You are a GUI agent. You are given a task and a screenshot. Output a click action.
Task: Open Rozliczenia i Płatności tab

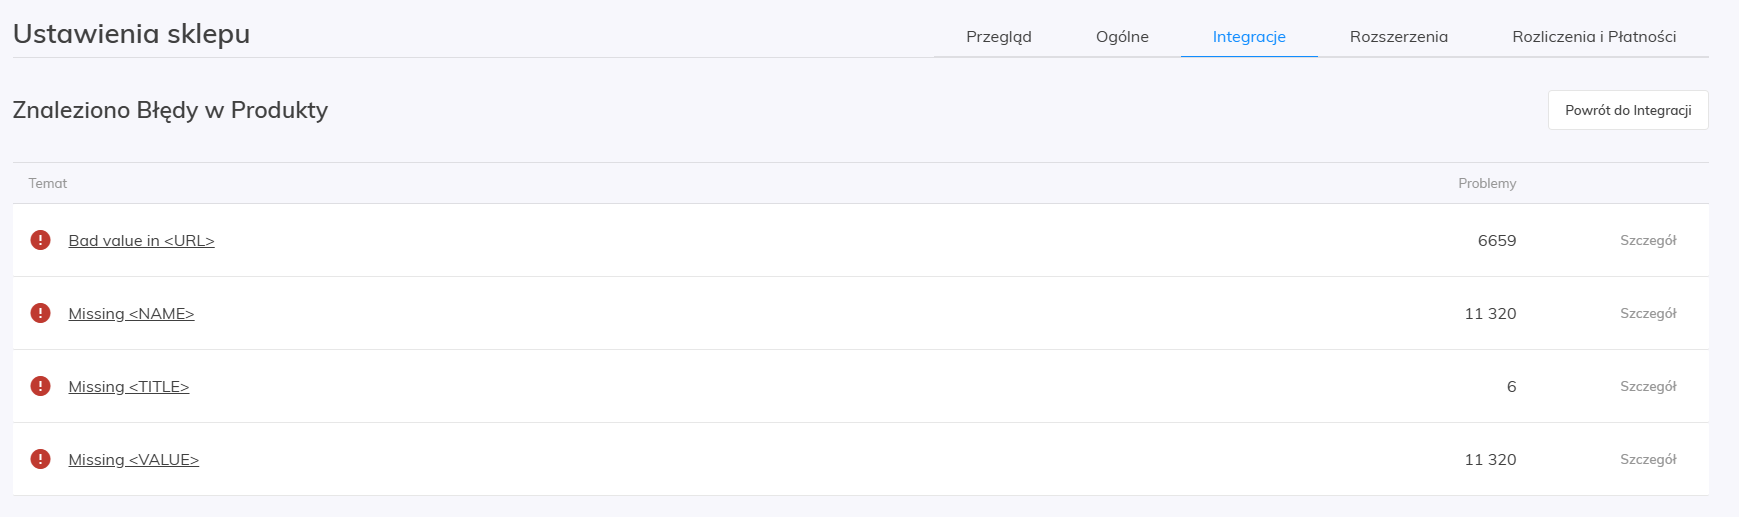1594,37
